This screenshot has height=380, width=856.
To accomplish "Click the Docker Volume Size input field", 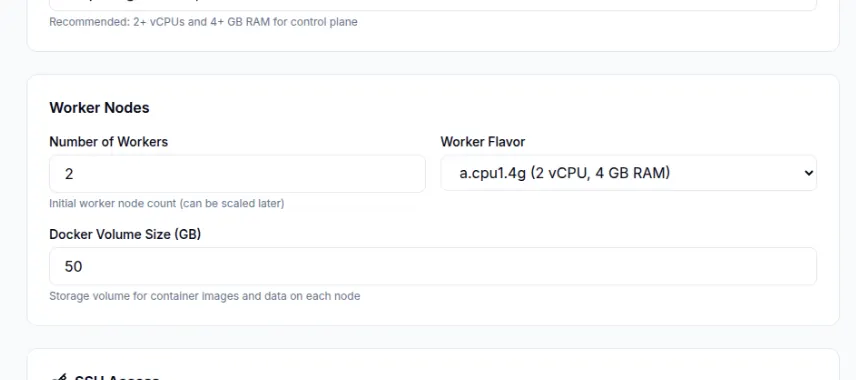I will 433,266.
